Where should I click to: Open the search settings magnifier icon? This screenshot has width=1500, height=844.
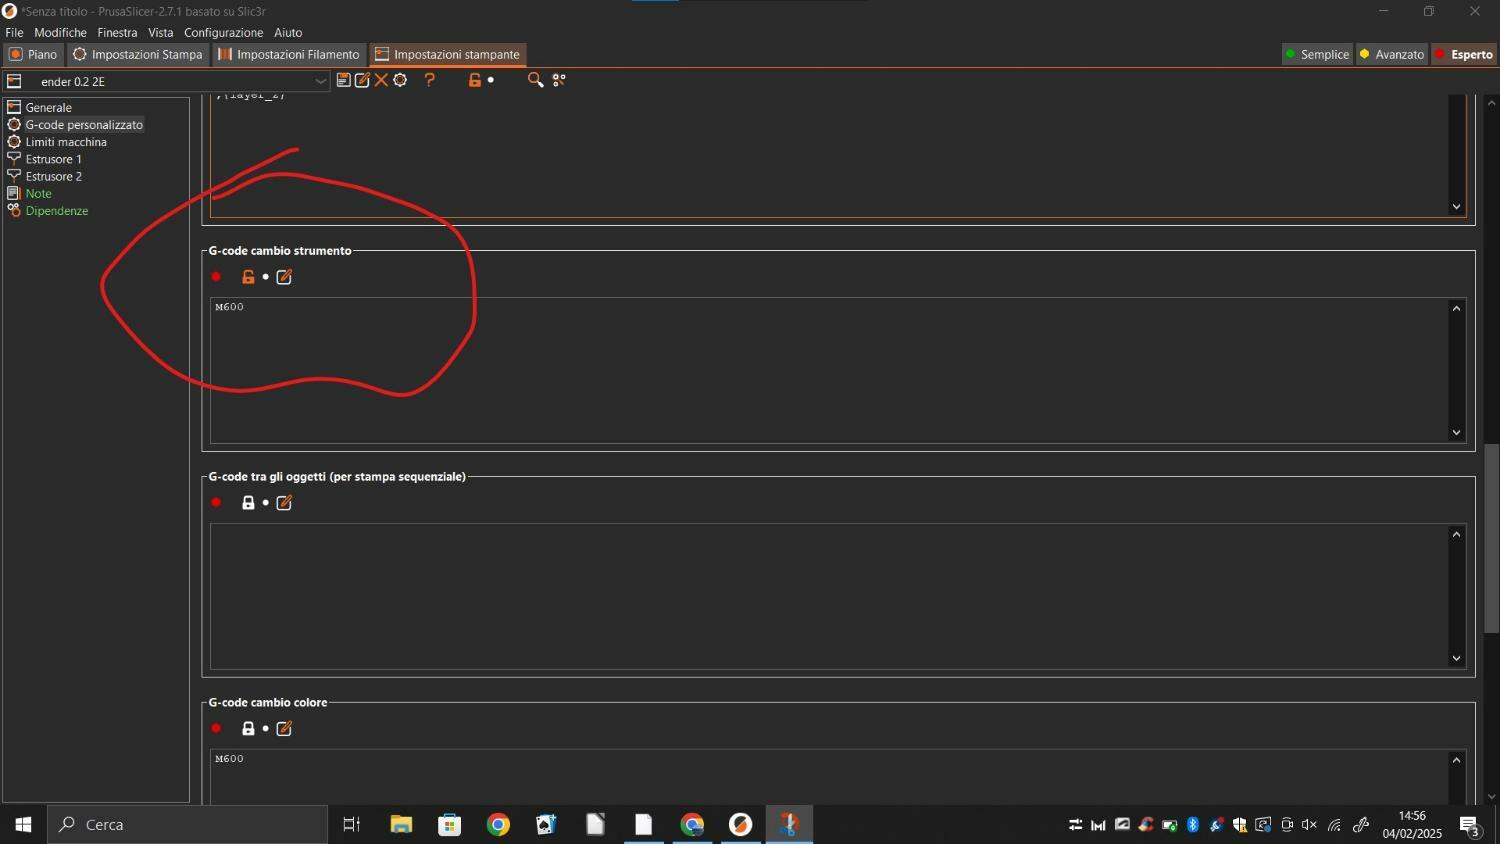pos(536,80)
